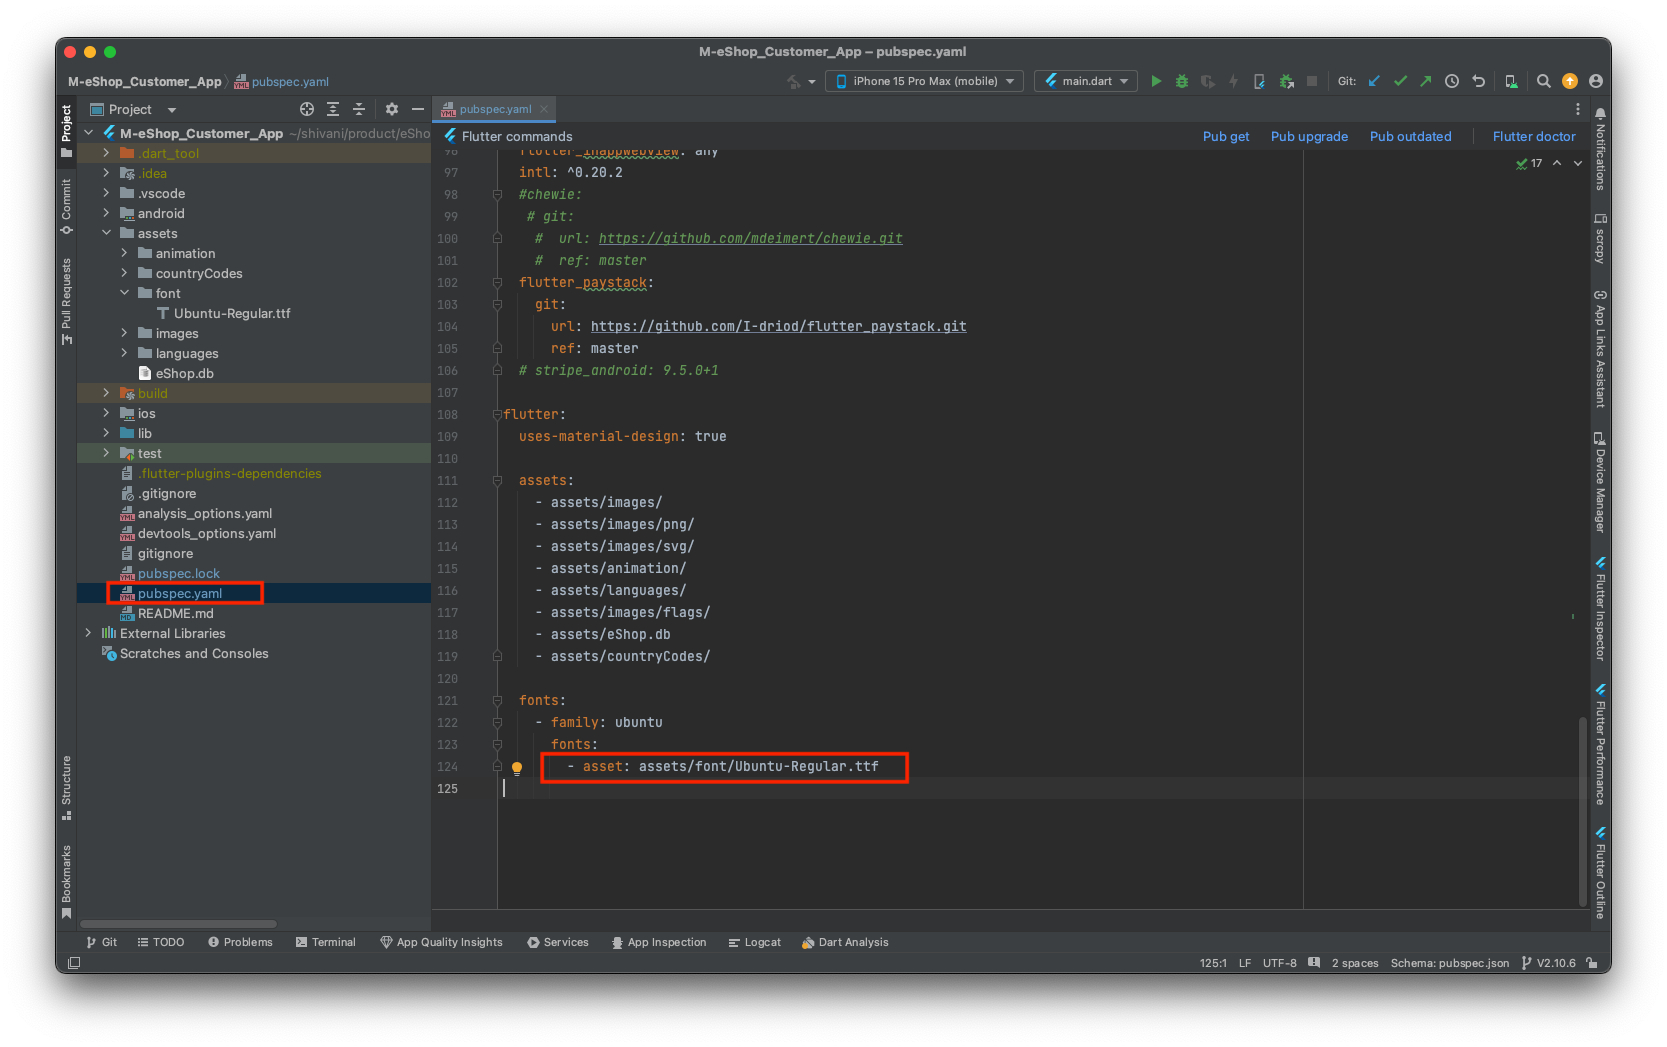Expand the images folder under assets
1667x1047 pixels.
pyautogui.click(x=124, y=333)
